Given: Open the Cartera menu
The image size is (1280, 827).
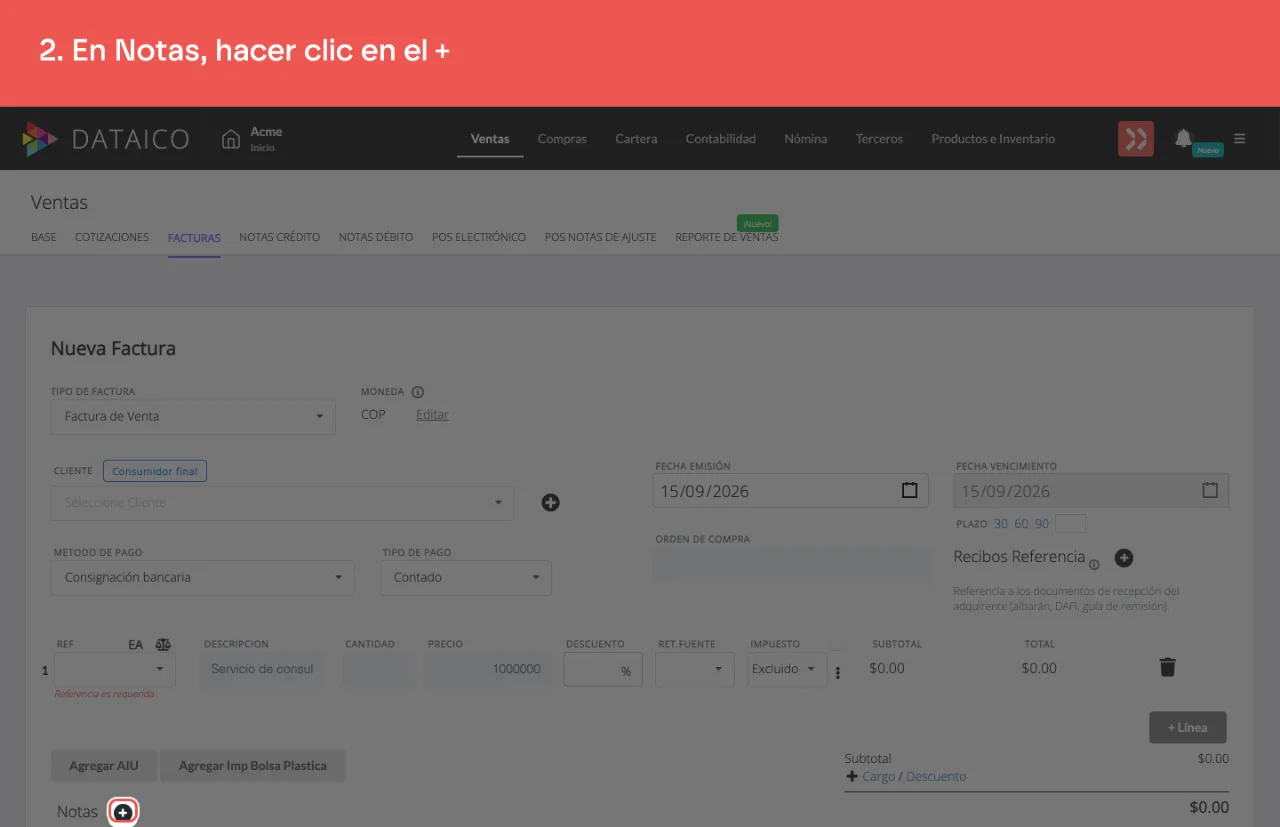Looking at the screenshot, I should click(x=636, y=139).
